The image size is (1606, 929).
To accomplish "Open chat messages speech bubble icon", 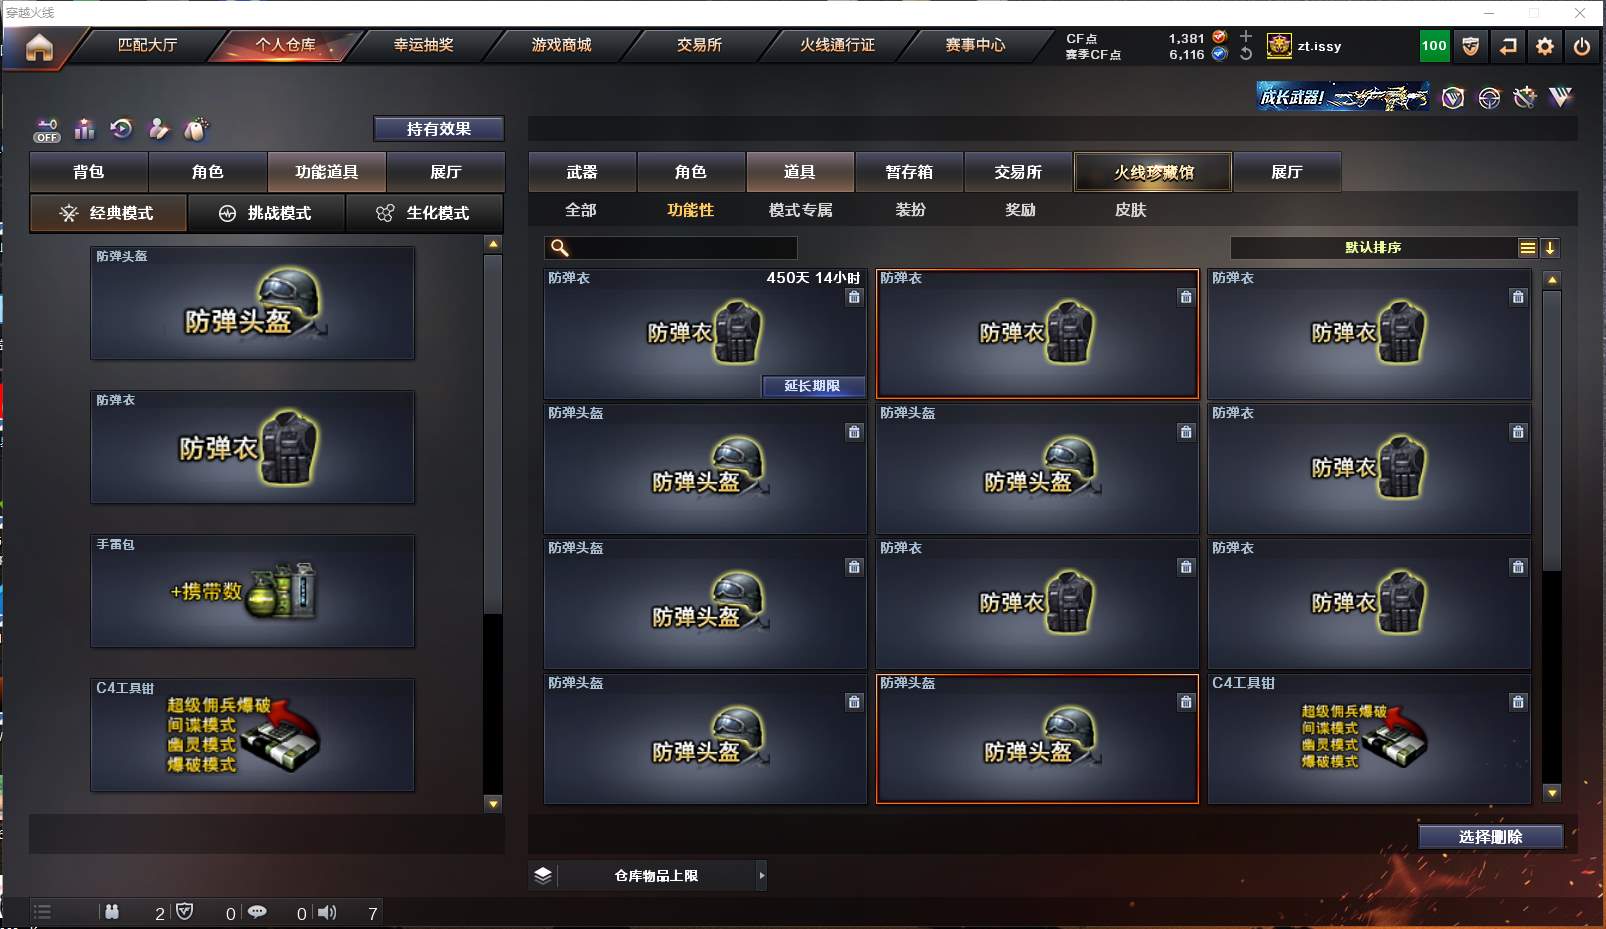I will click(257, 912).
